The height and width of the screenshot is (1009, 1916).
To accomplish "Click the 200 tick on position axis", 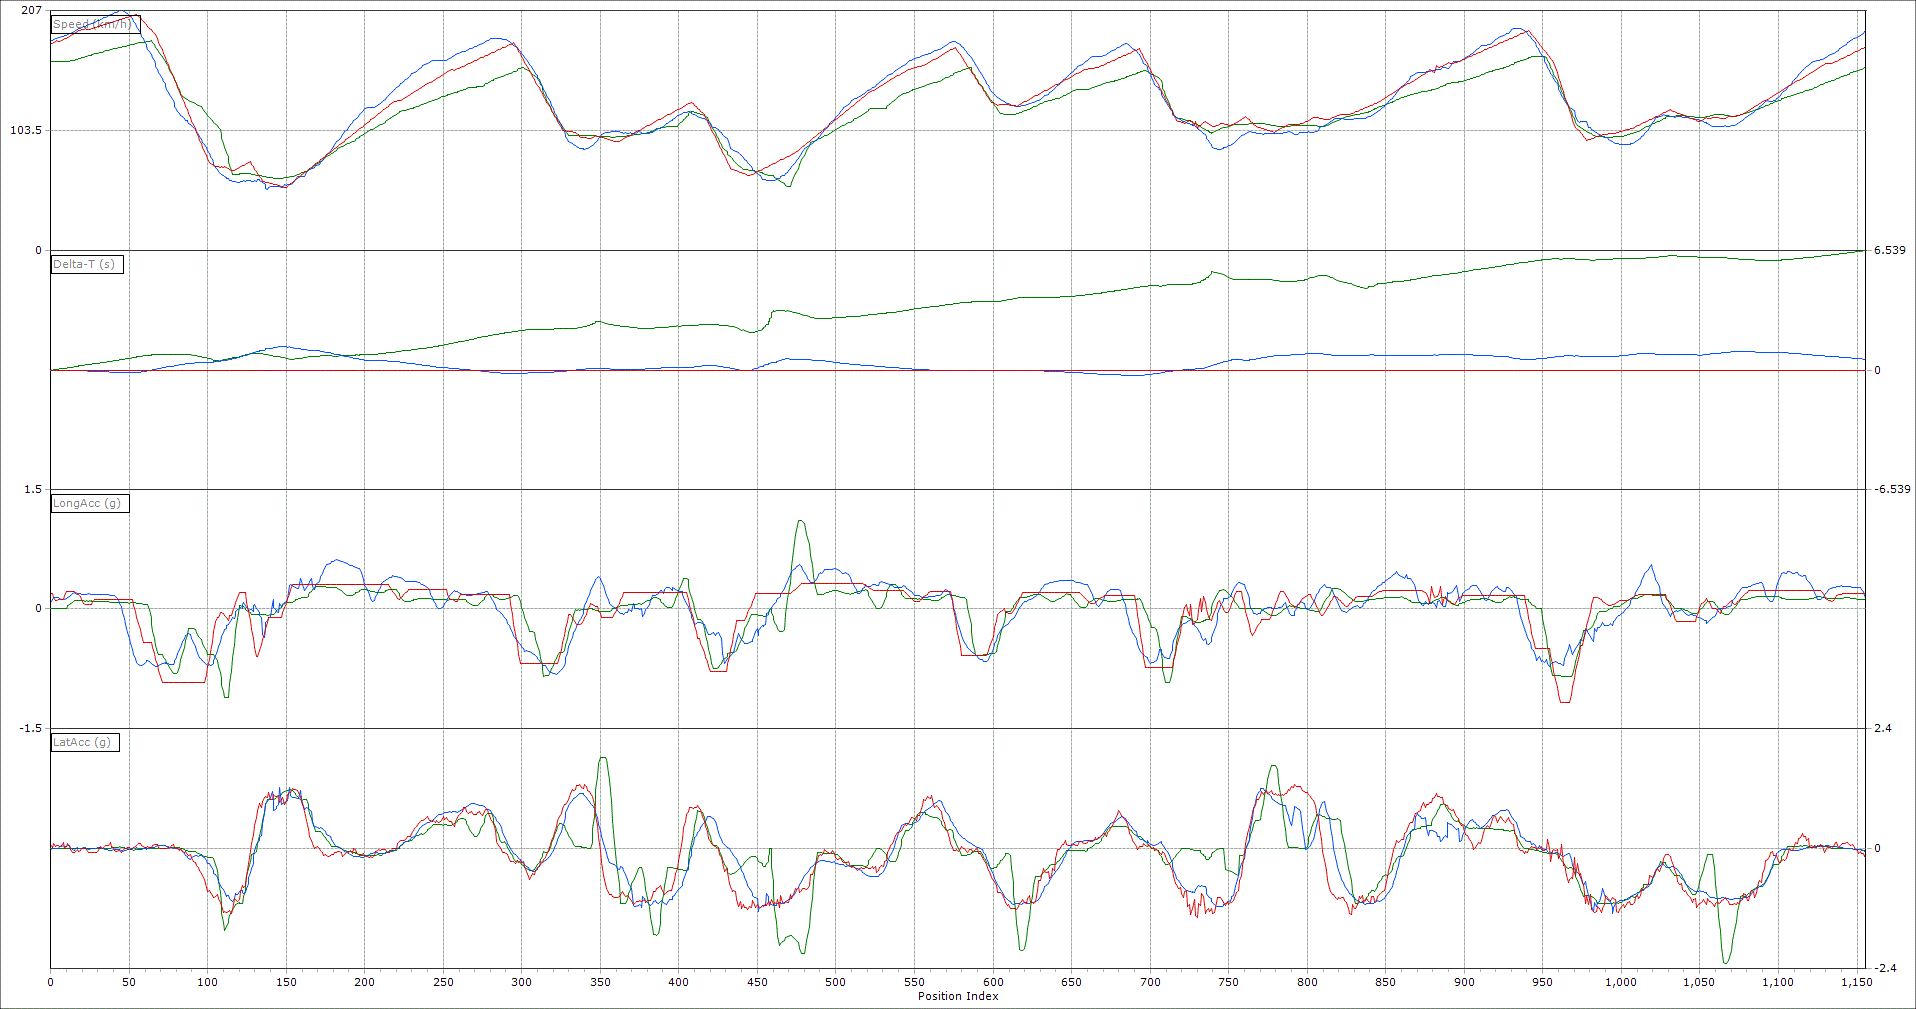I will coord(365,982).
